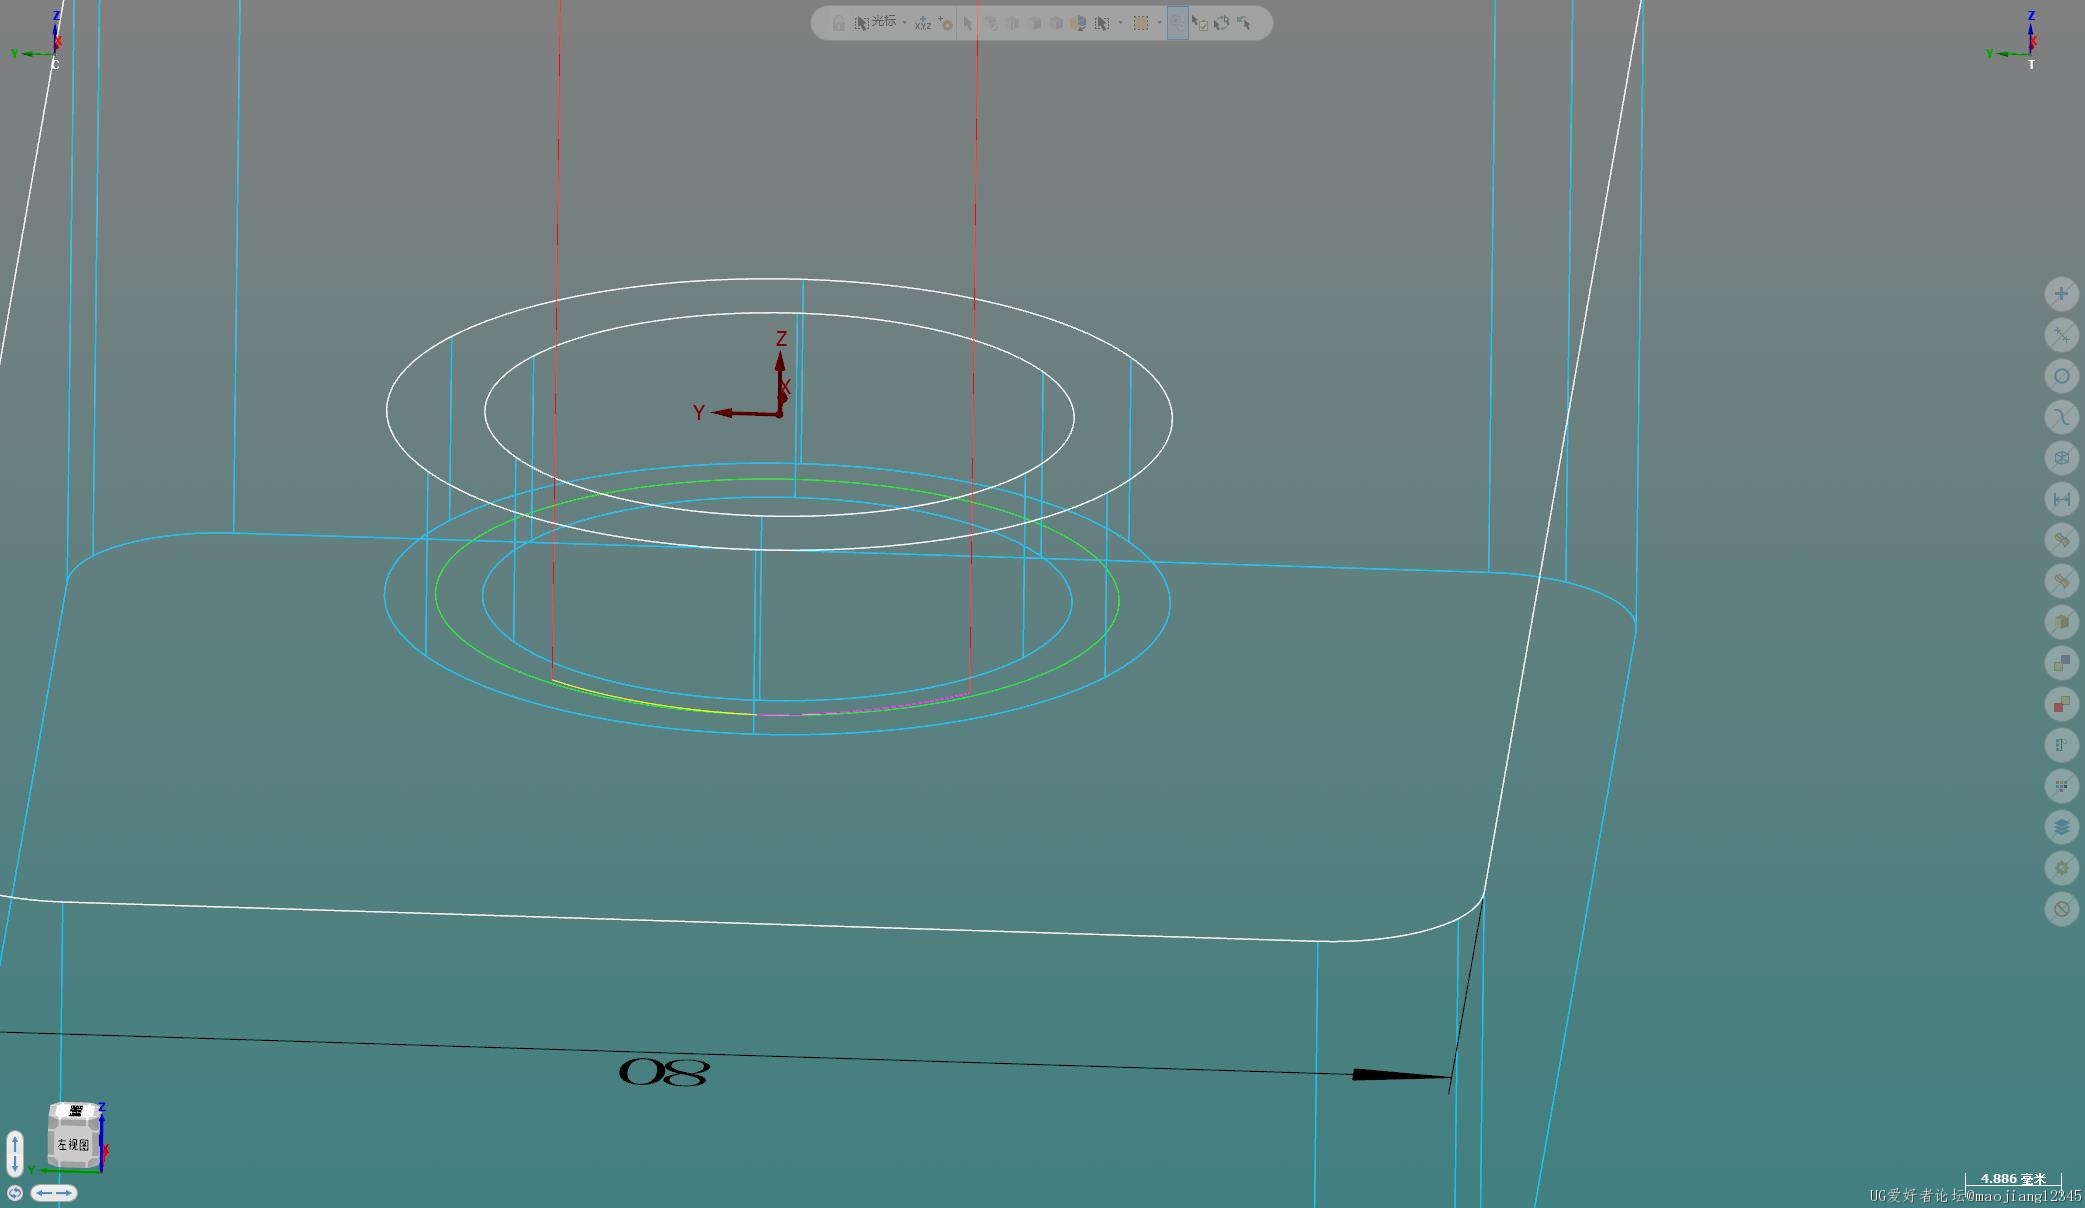The width and height of the screenshot is (2085, 1208).
Task: Toggle the wireframe cube filter button
Action: (x=2061, y=458)
